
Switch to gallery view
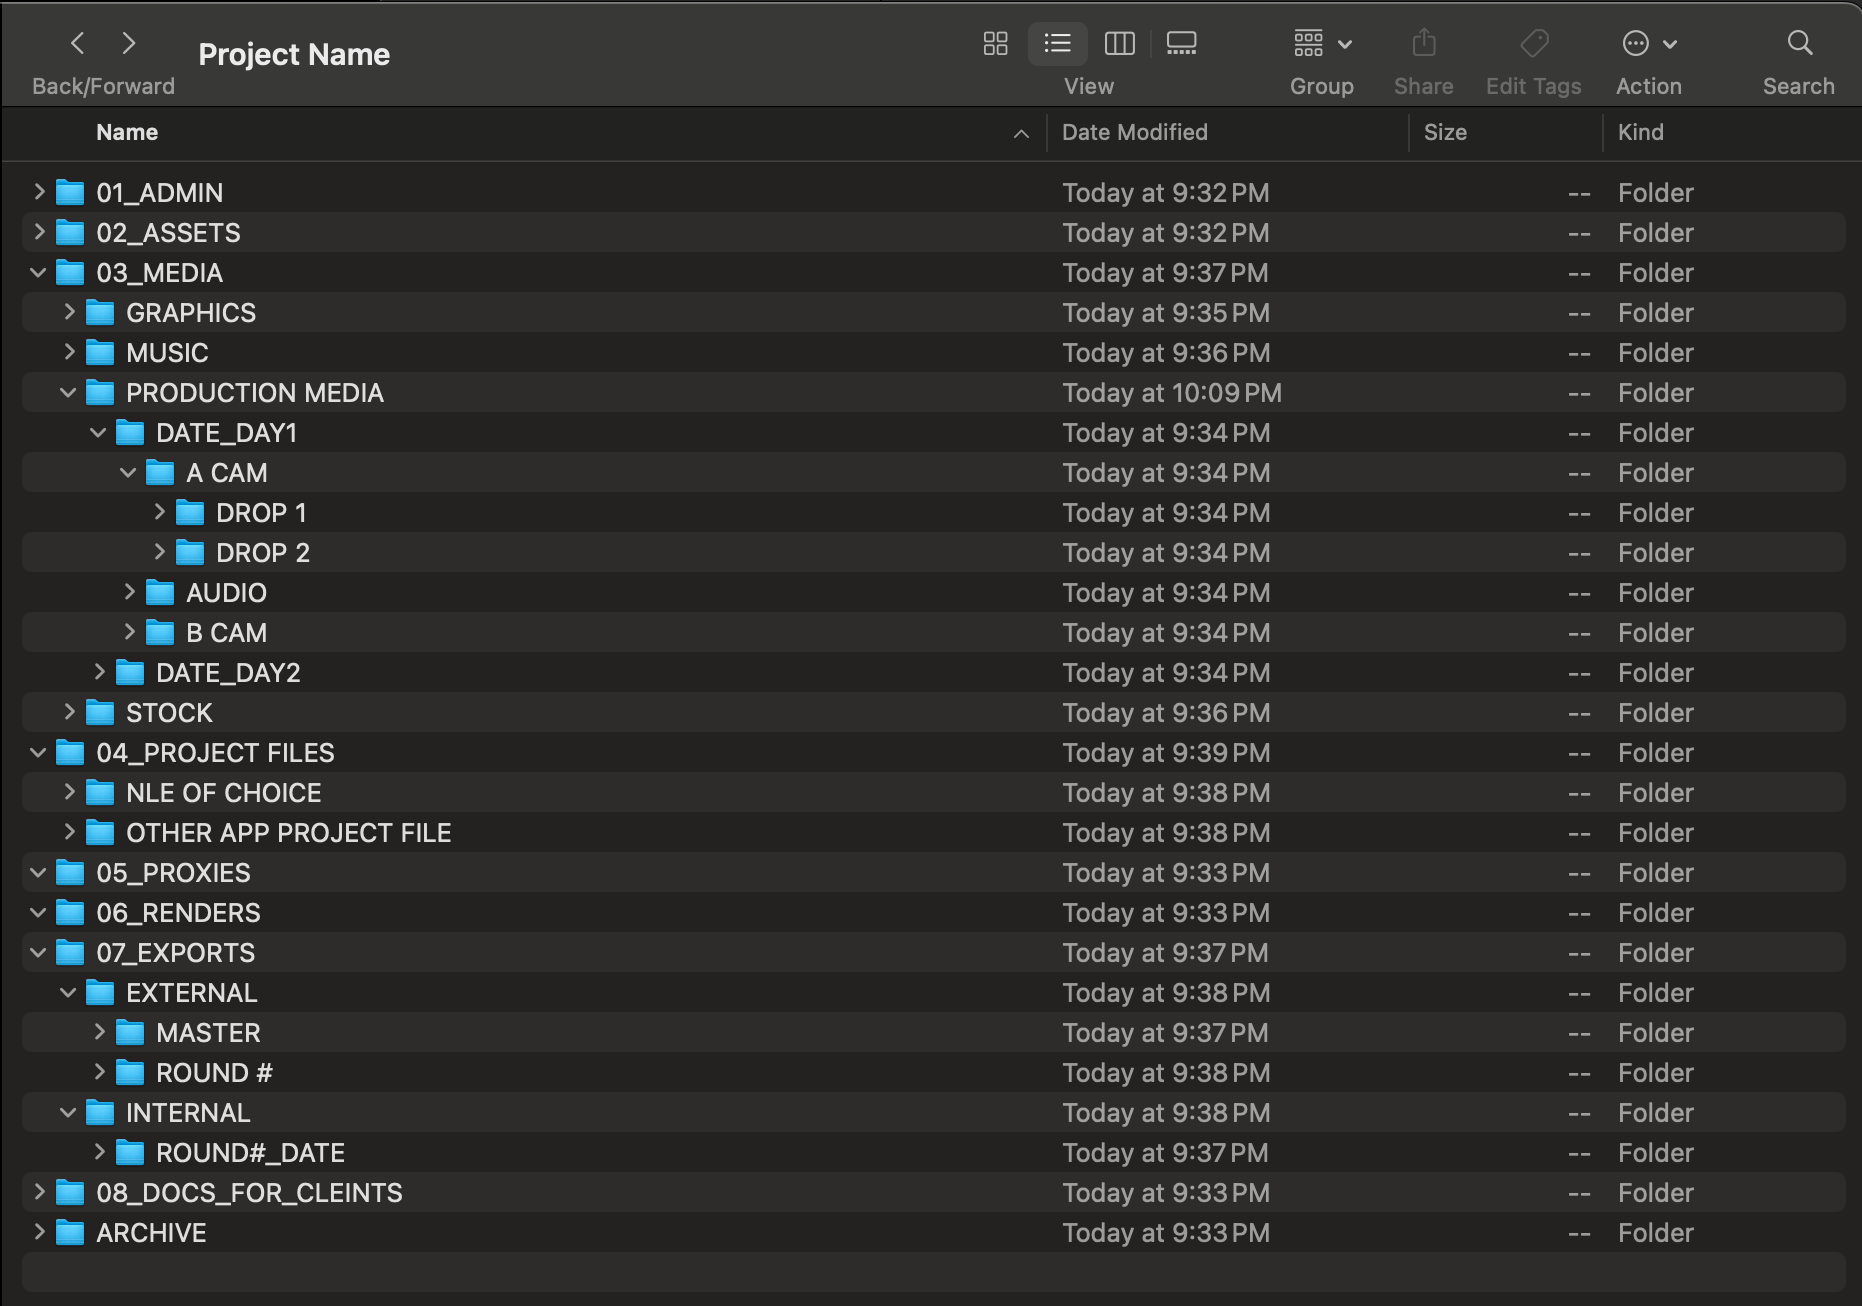point(1181,43)
